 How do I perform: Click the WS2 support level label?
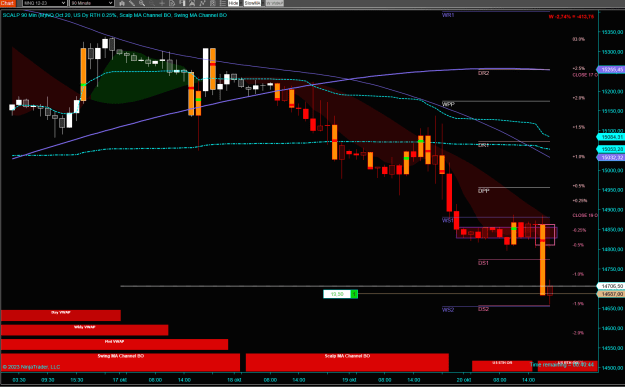pos(448,310)
